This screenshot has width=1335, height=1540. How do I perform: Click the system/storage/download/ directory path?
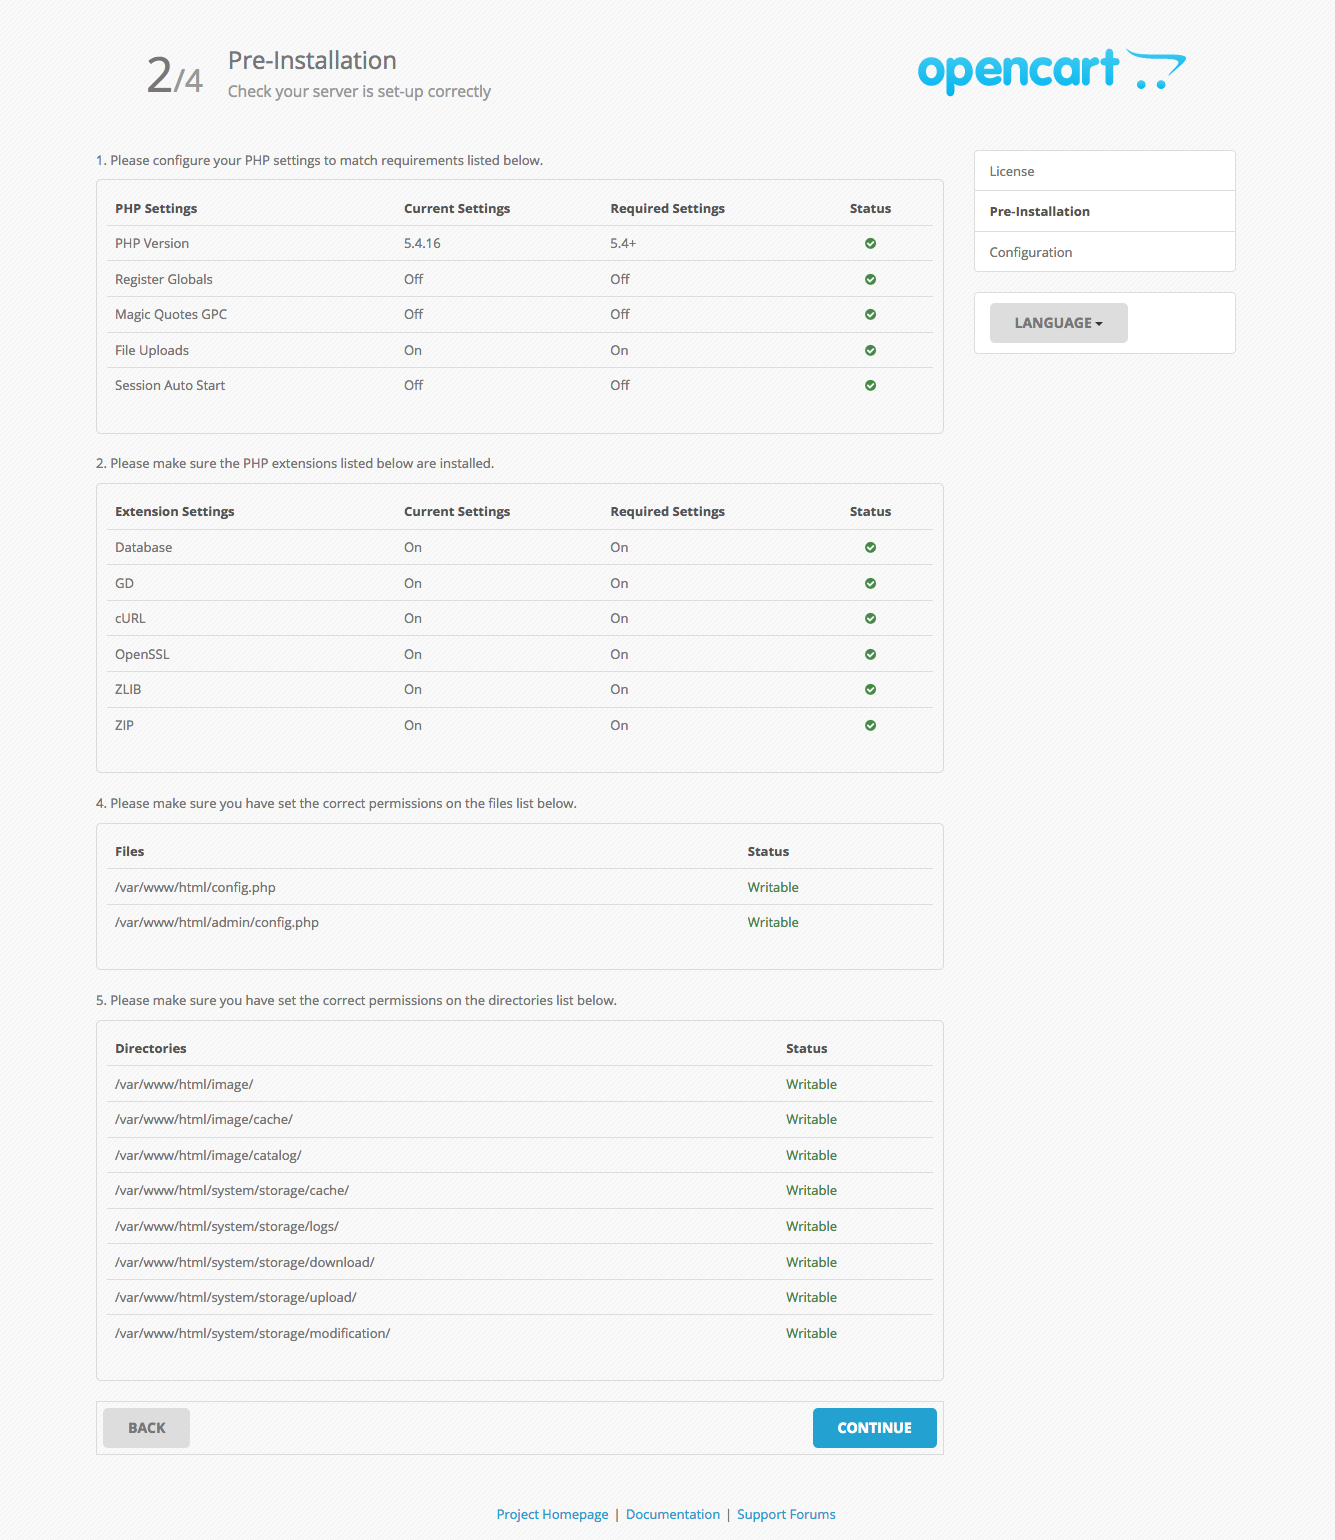point(245,1263)
